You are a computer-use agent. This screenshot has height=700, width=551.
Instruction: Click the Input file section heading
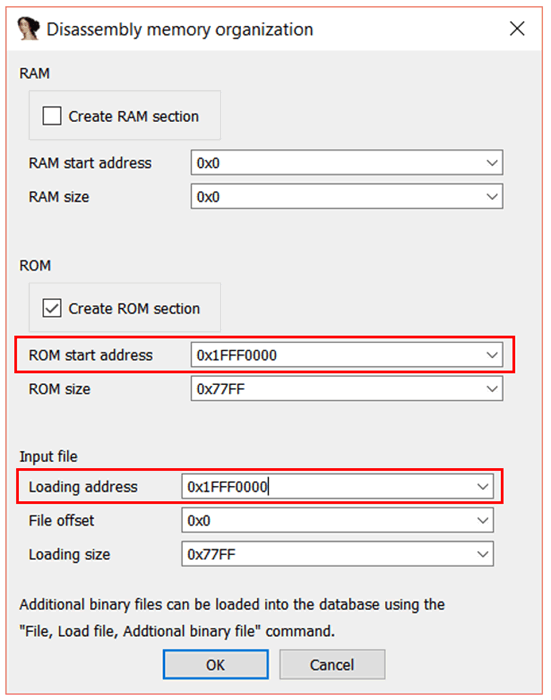(x=48, y=457)
